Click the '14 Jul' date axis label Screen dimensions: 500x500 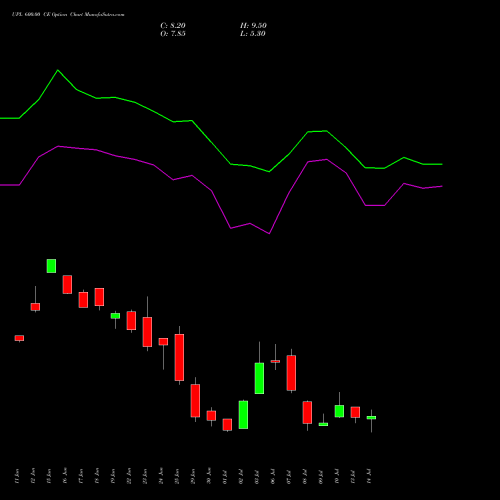pyautogui.click(x=369, y=476)
